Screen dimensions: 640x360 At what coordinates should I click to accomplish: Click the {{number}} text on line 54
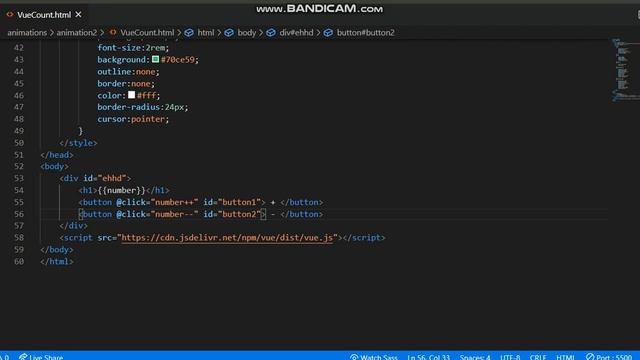121,190
